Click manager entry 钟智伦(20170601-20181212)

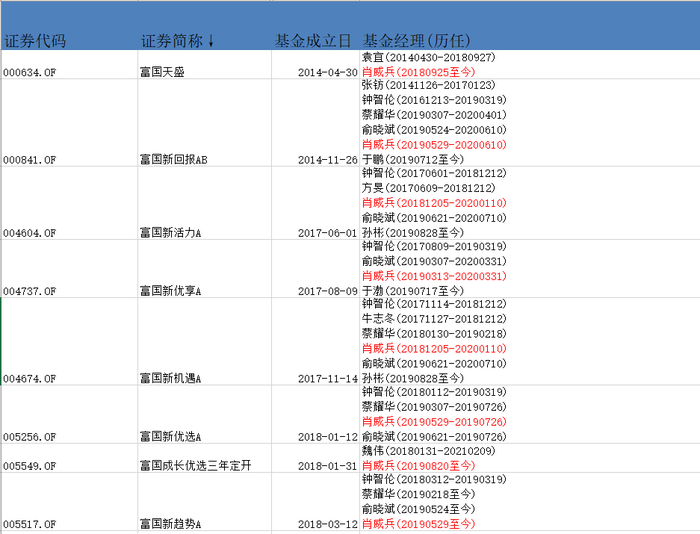coord(434,173)
